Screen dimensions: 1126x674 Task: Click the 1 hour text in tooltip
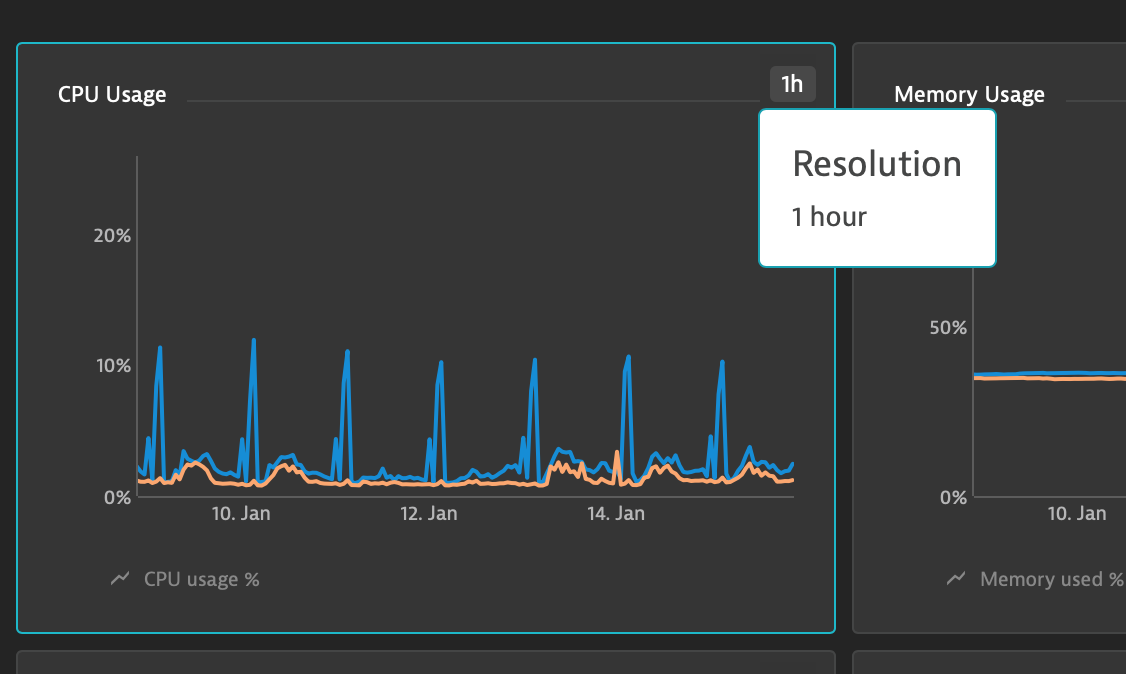829,216
